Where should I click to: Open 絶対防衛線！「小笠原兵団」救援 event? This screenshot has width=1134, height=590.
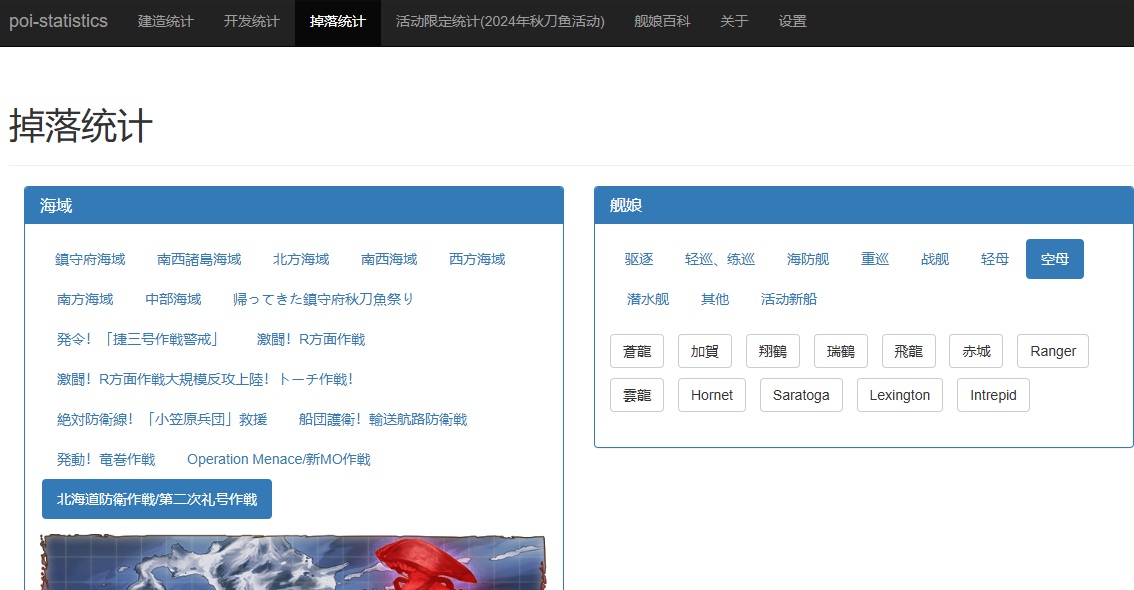click(162, 419)
